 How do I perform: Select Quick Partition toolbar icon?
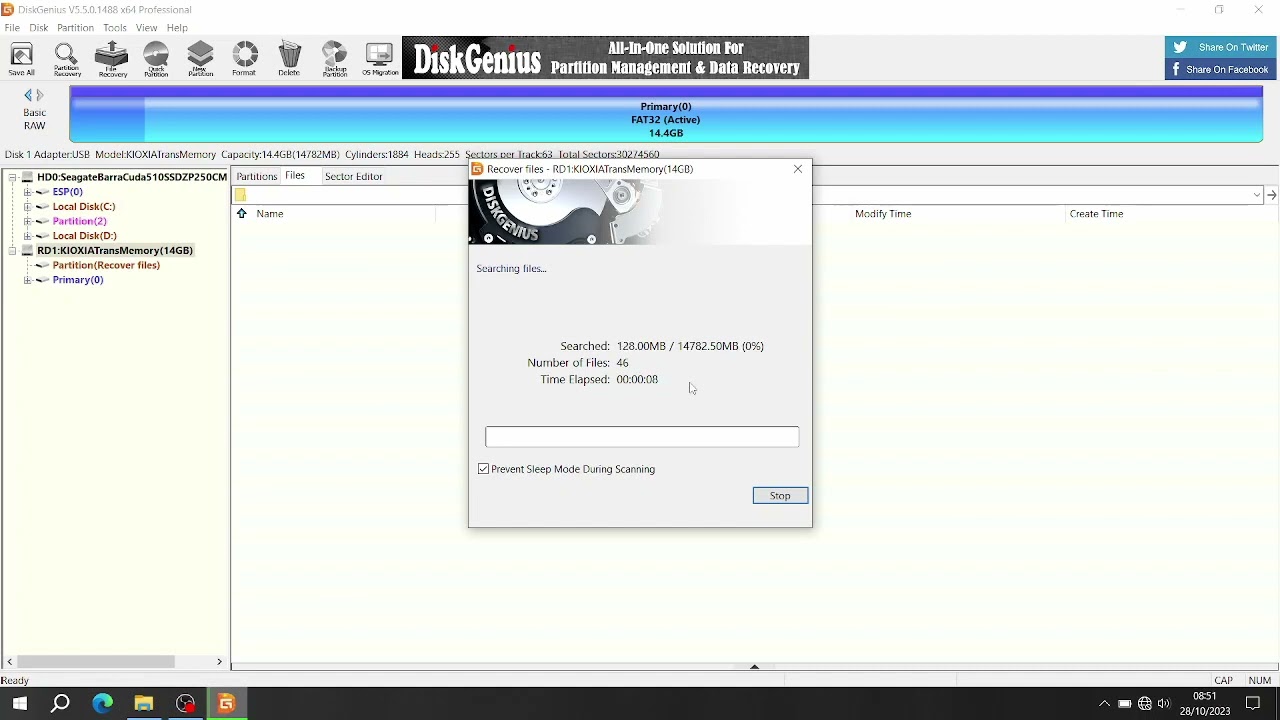pos(156,60)
